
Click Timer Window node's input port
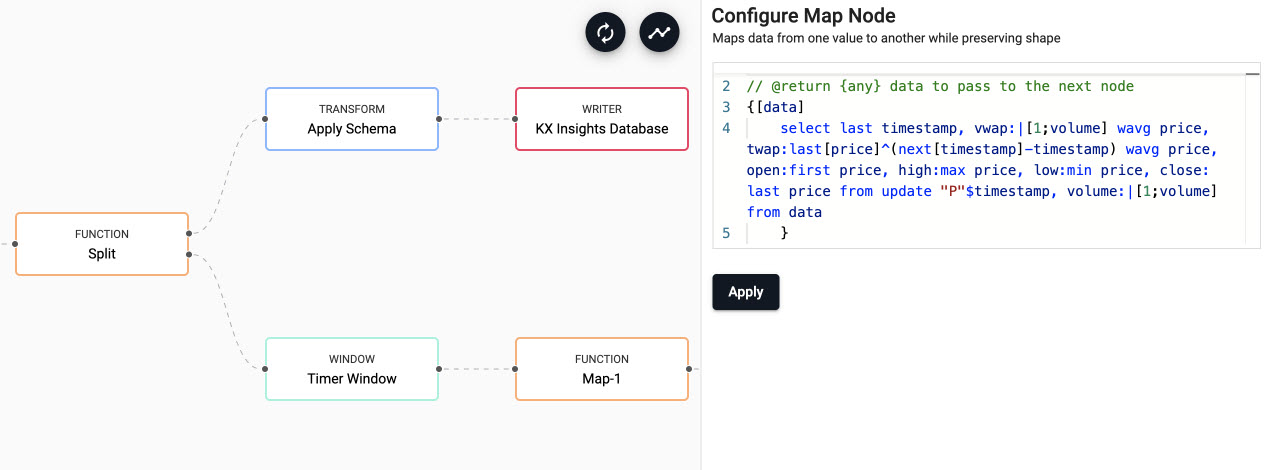pyautogui.click(x=265, y=369)
